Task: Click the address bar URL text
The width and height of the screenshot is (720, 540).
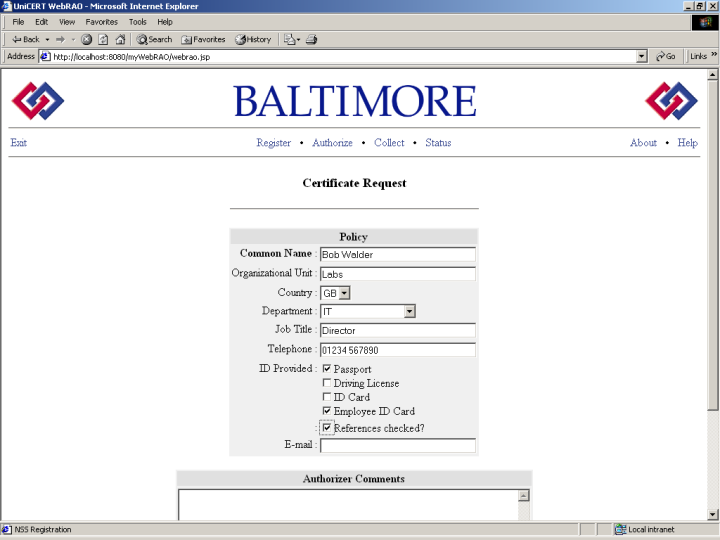Action: [132, 57]
